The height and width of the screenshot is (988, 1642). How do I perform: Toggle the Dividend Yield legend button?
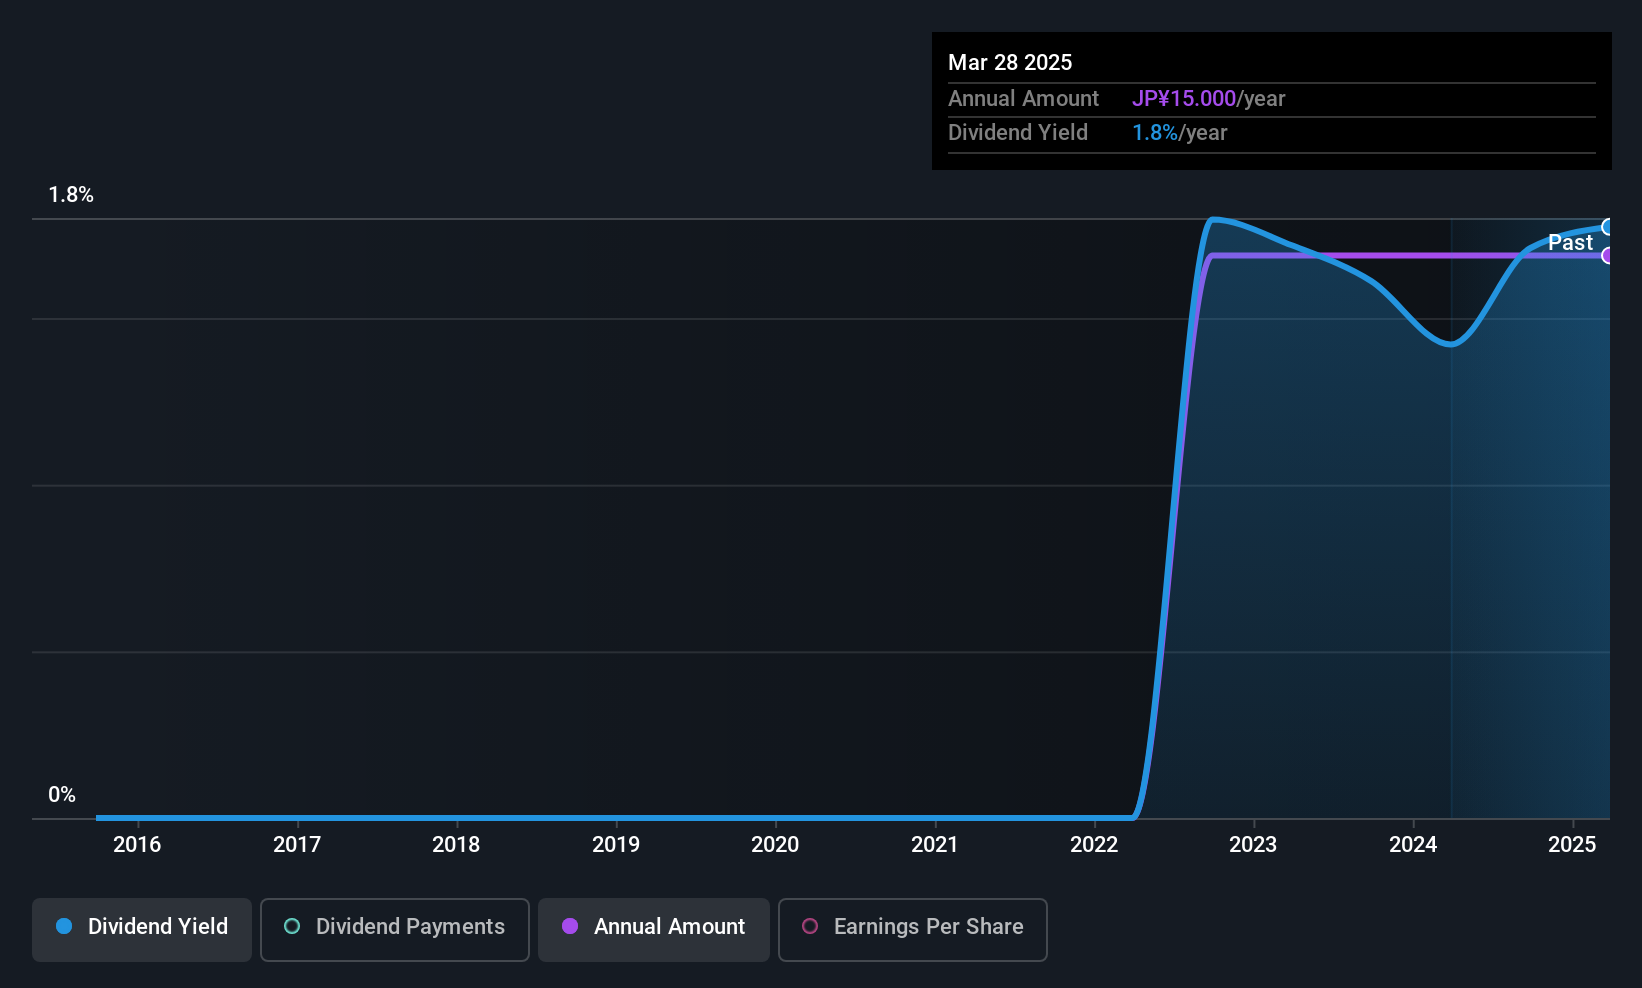[x=142, y=929]
